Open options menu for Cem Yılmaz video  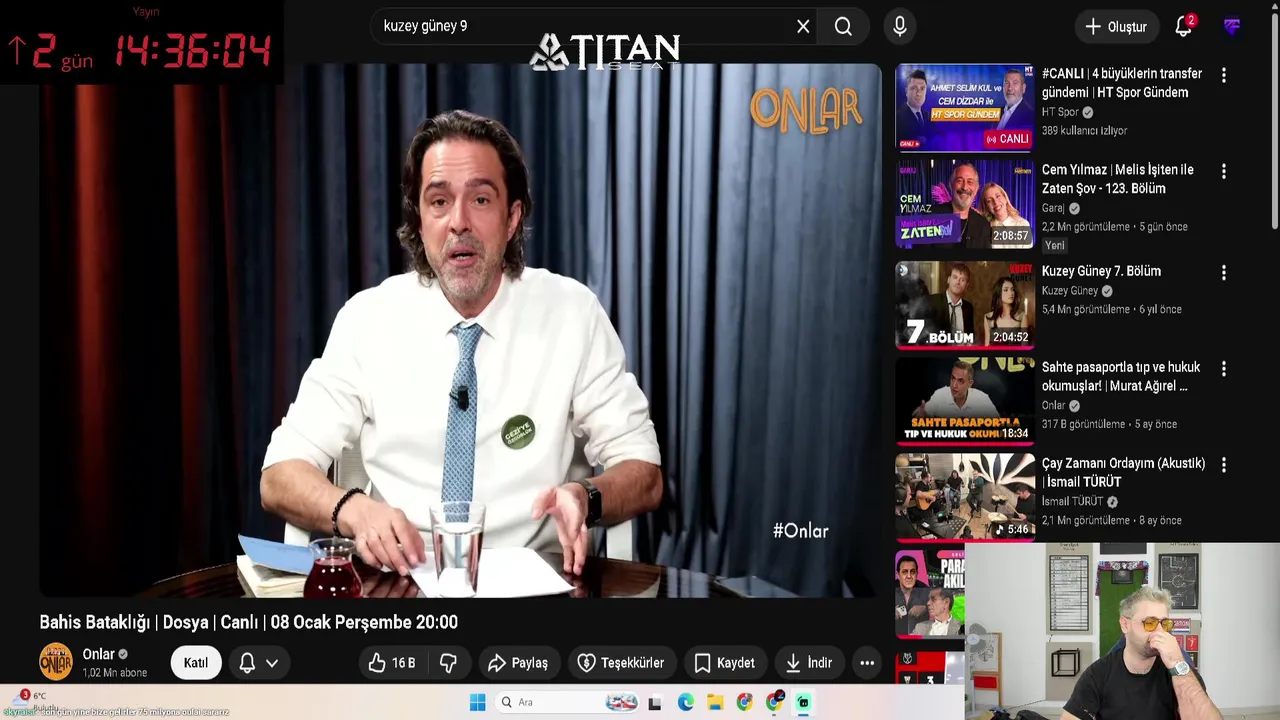click(x=1223, y=172)
